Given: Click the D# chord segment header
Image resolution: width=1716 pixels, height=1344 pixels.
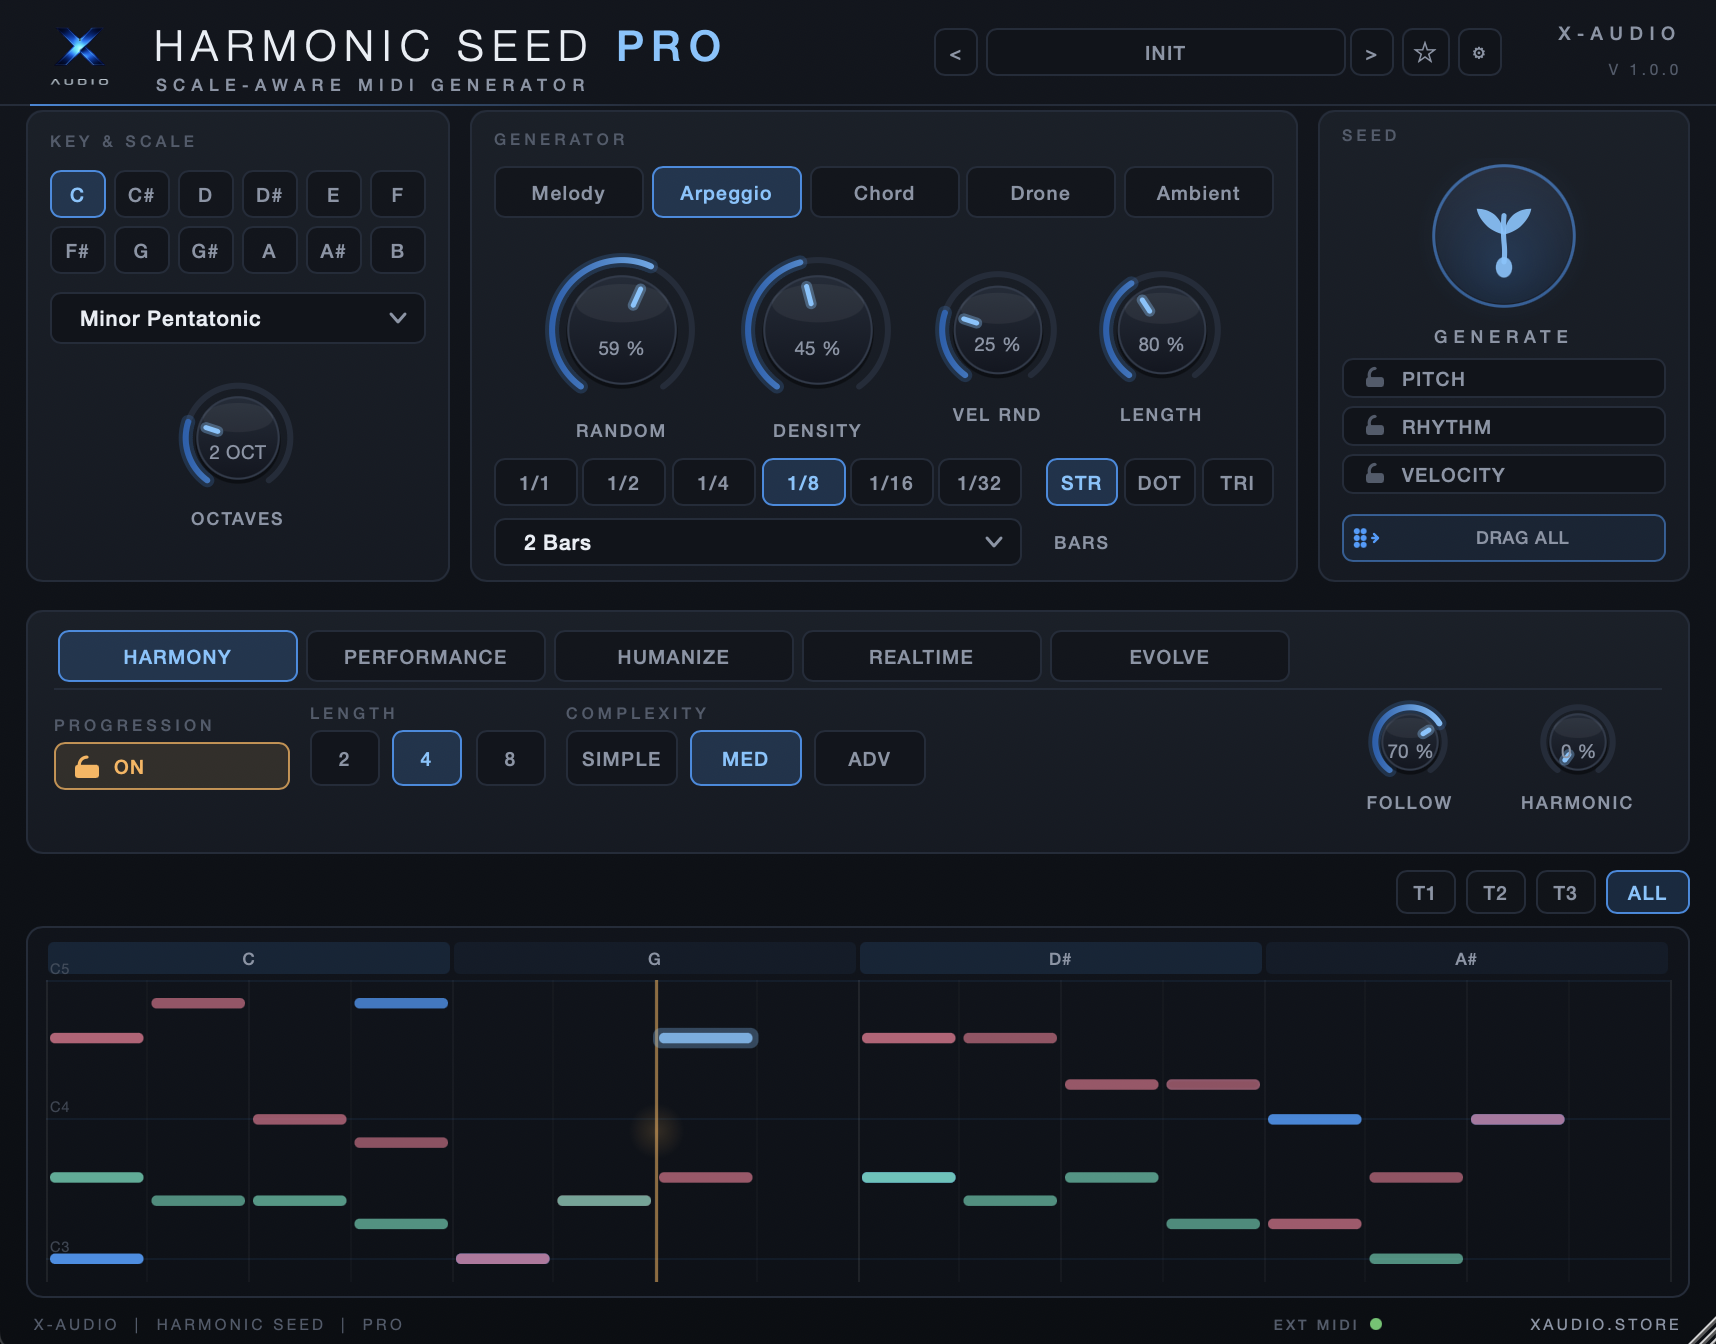Looking at the screenshot, I should point(1060,958).
